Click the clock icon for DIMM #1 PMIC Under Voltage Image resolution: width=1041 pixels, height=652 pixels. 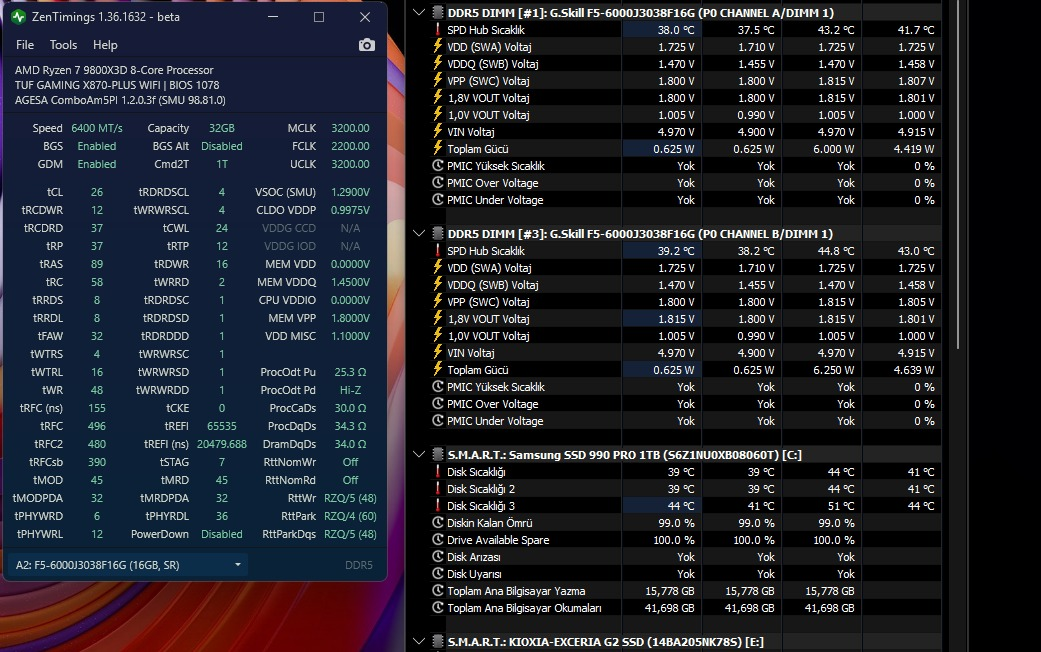438,199
